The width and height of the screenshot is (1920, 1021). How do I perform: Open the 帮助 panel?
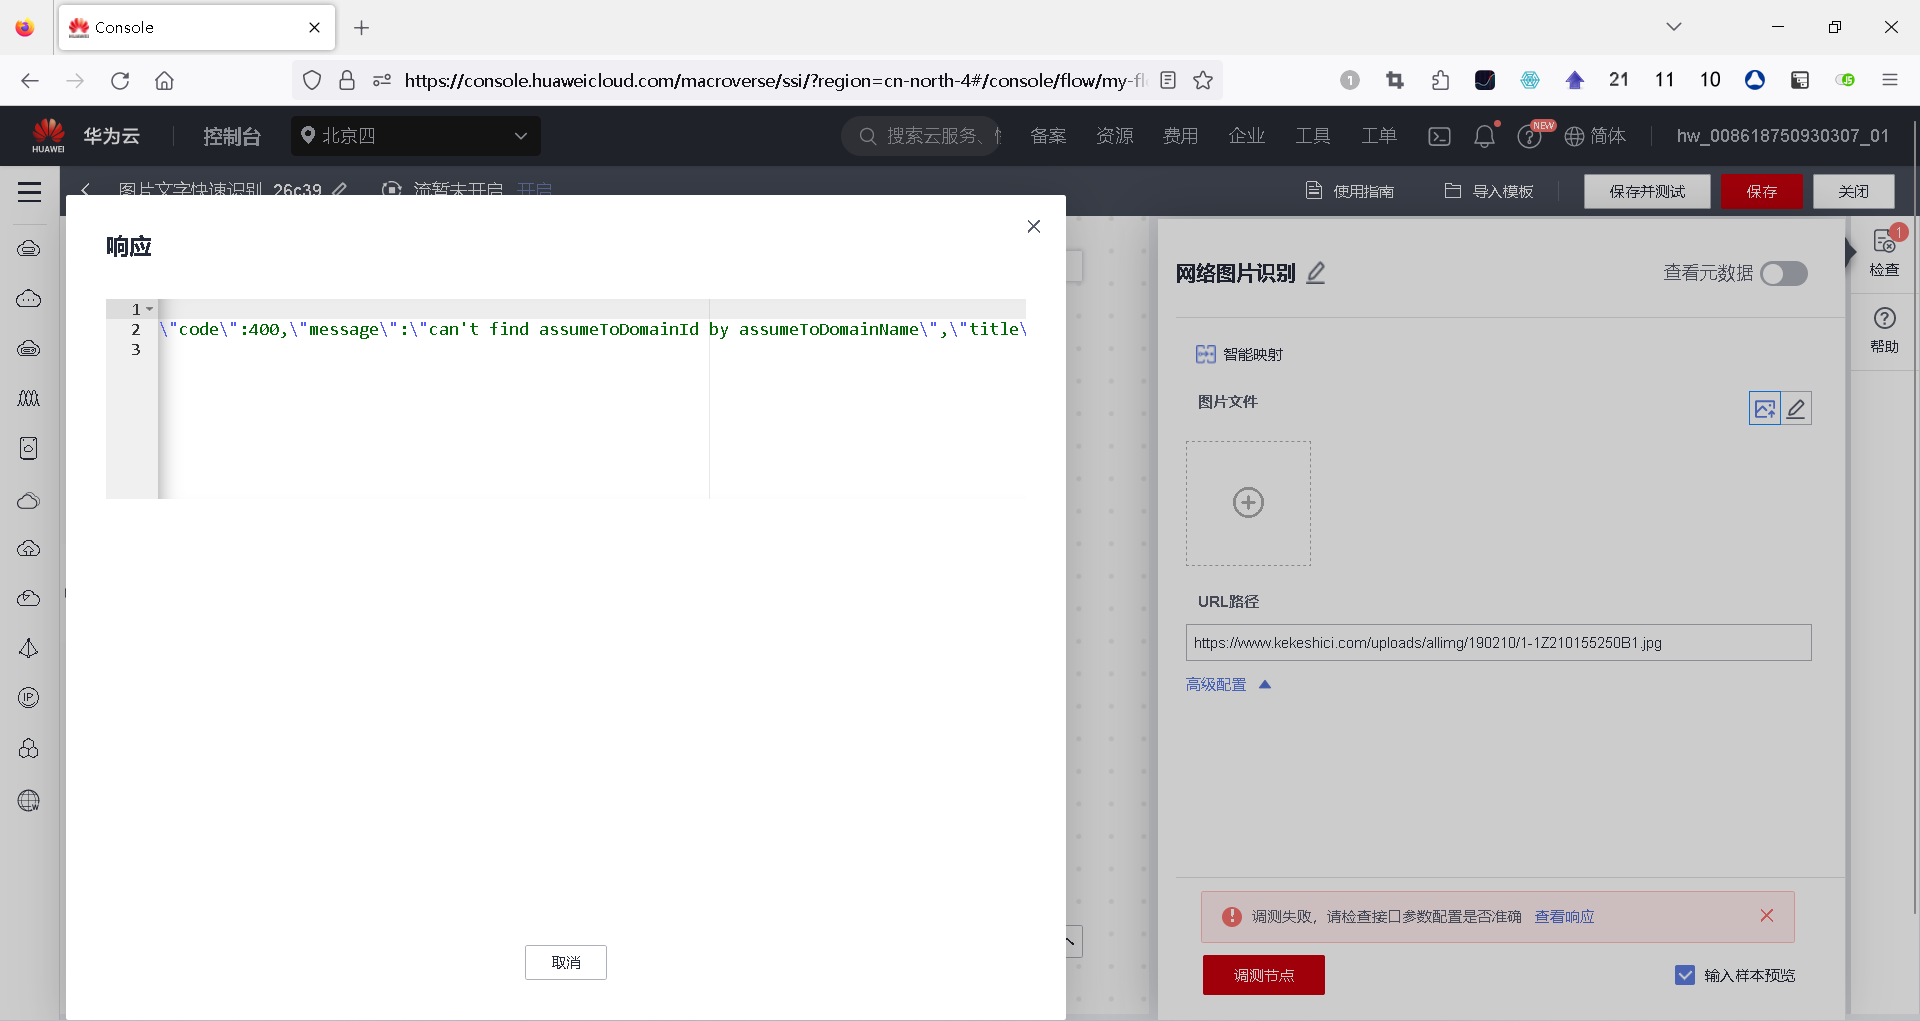point(1884,330)
